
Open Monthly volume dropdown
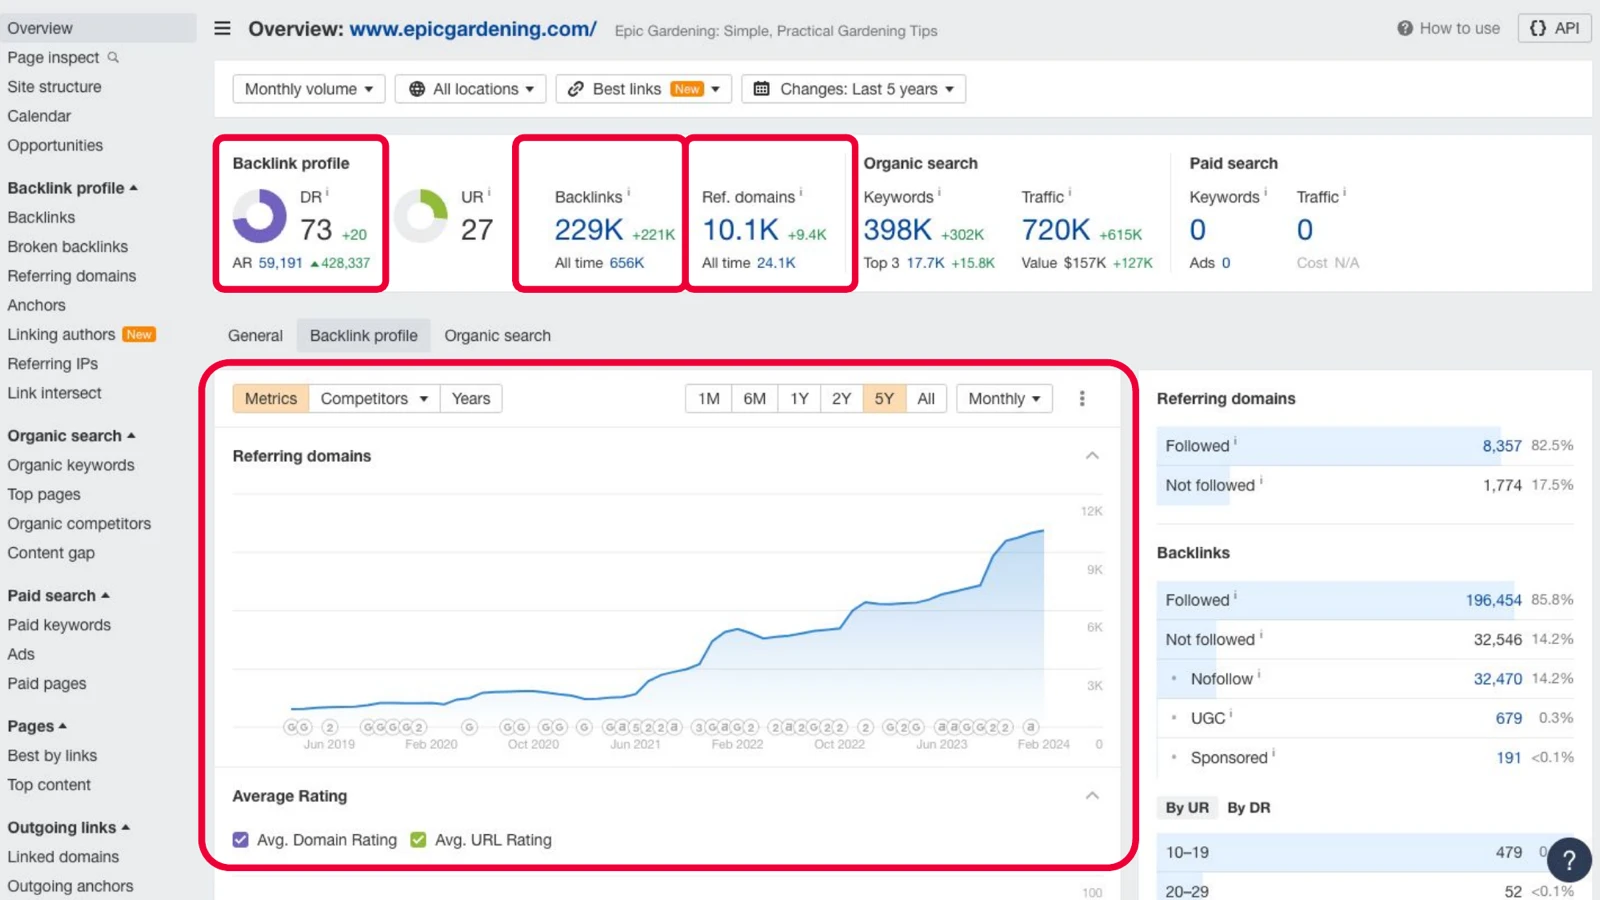pos(309,89)
